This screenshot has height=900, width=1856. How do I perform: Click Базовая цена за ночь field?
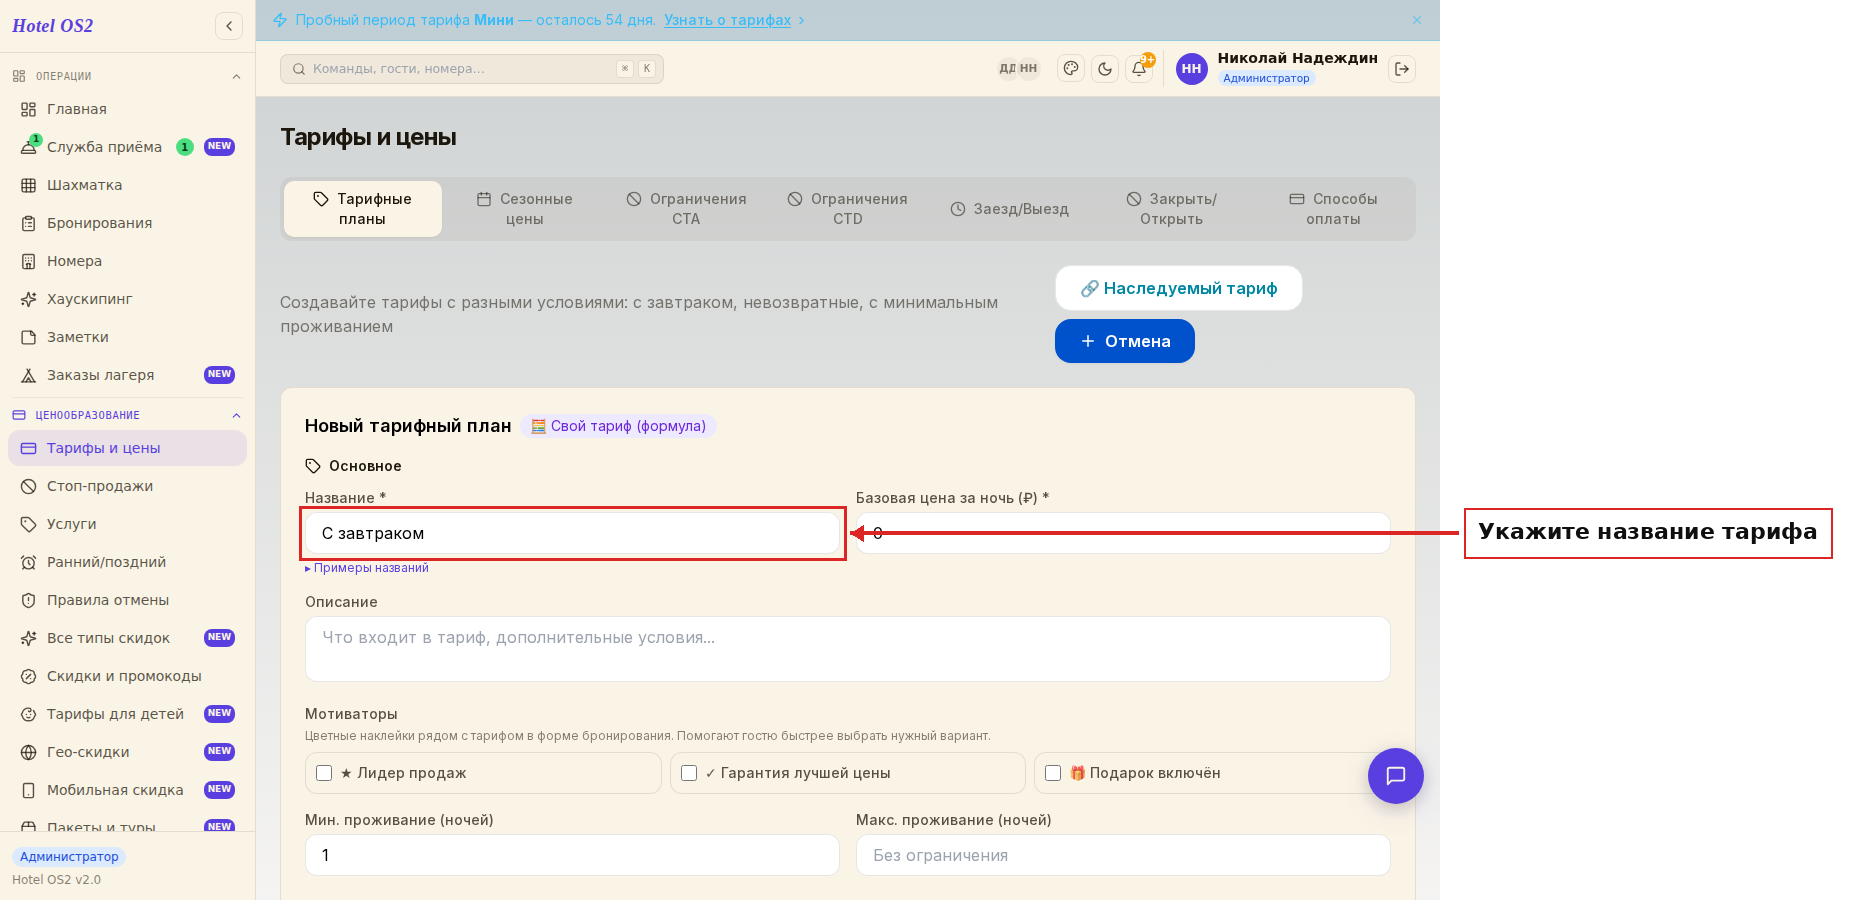click(x=1123, y=533)
